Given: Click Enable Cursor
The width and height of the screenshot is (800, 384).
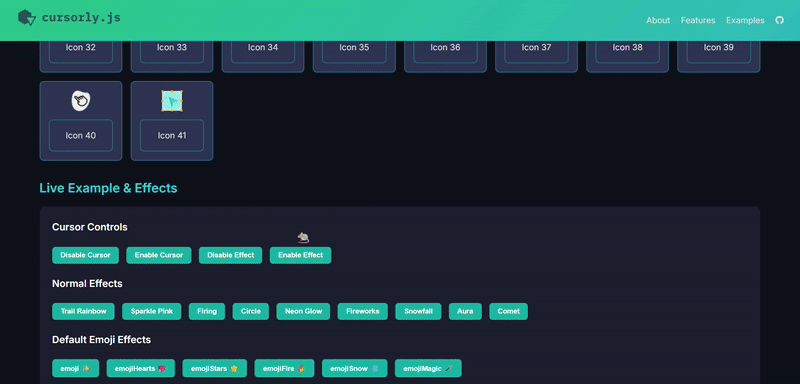Looking at the screenshot, I should [159, 255].
